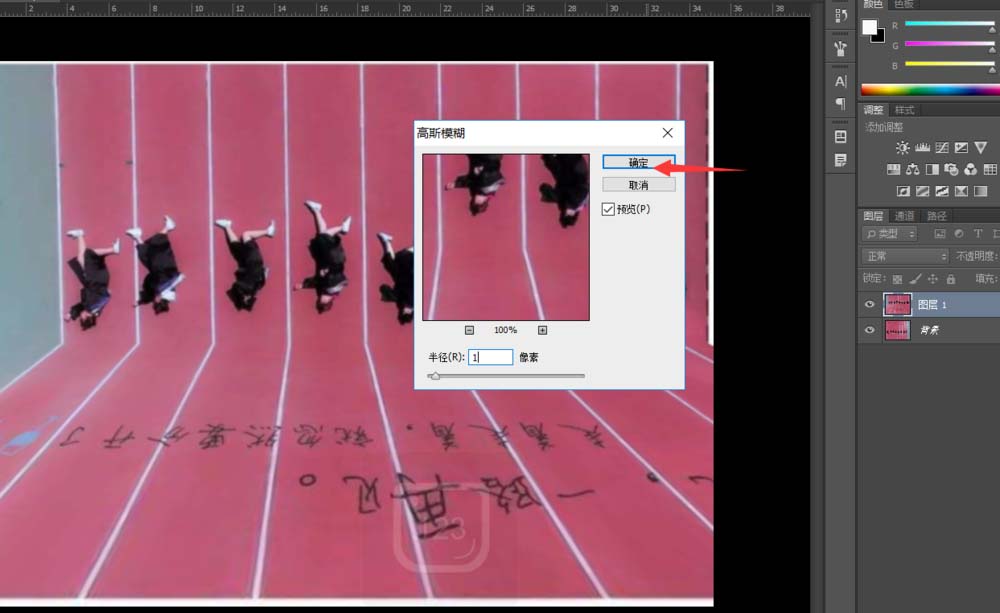Toggle lock position icon
This screenshot has height=613, width=1000.
[x=932, y=279]
